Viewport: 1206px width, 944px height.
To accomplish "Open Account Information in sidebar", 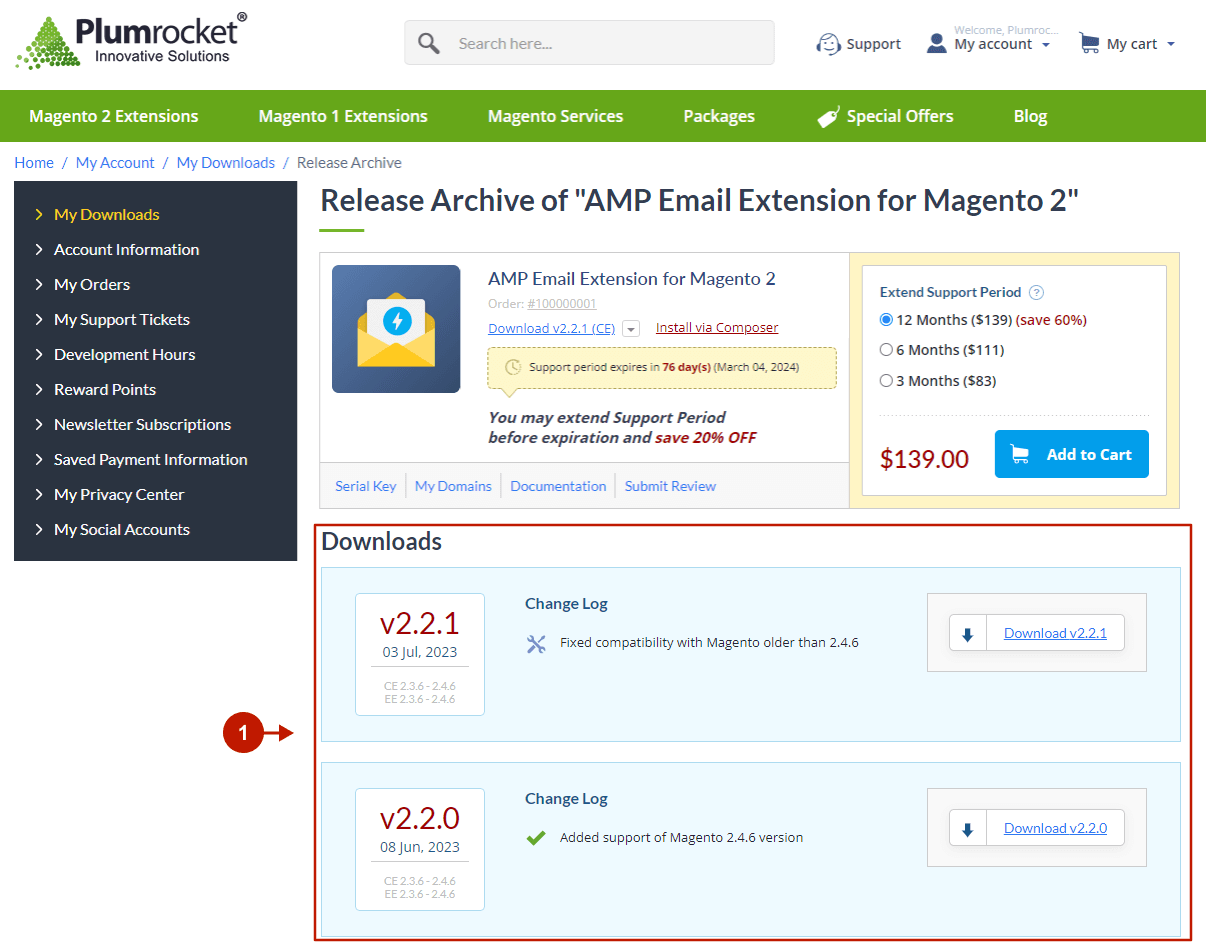I will click(127, 249).
